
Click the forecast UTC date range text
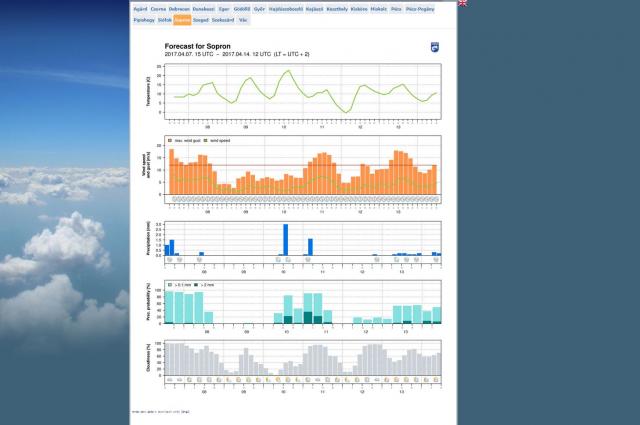point(237,54)
